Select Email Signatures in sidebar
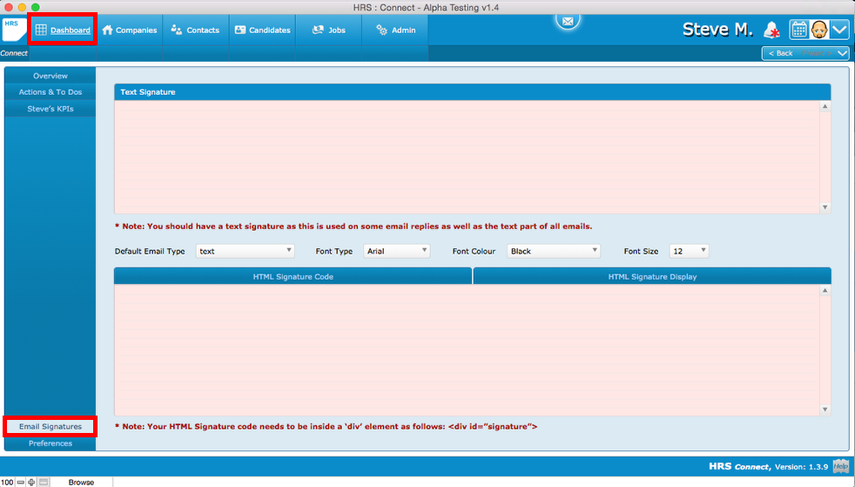Viewport: 855px width, 487px height. tap(50, 426)
